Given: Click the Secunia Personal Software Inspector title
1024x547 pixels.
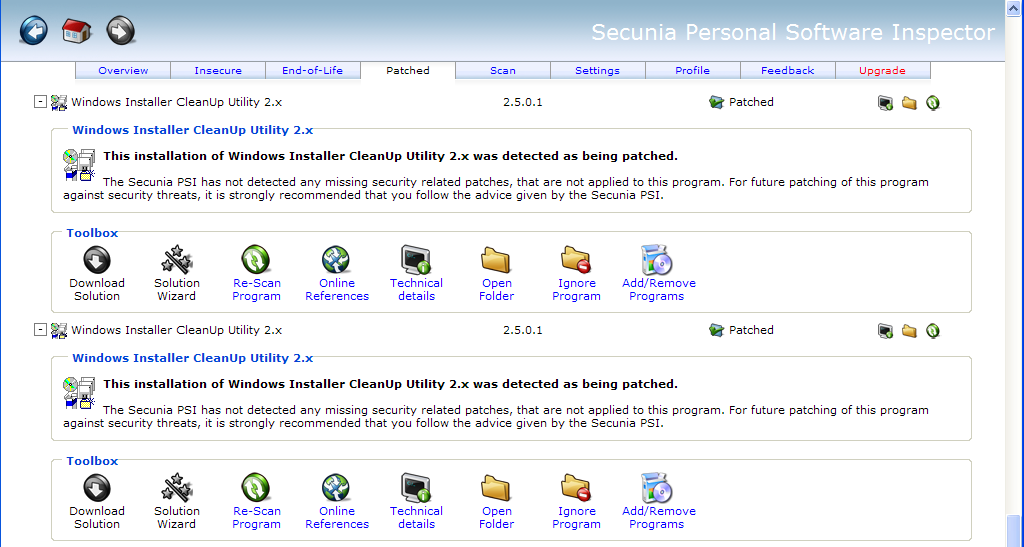Looking at the screenshot, I should point(793,32).
